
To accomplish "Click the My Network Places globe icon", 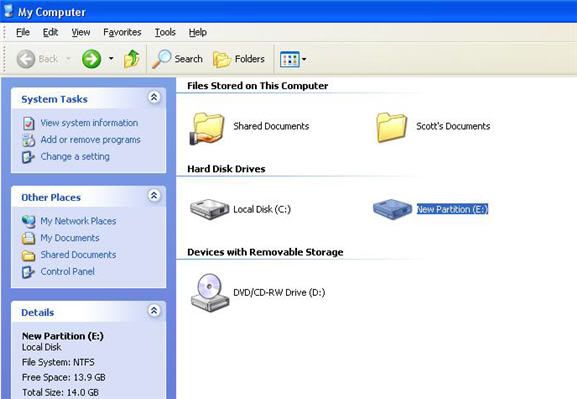I will pos(28,222).
